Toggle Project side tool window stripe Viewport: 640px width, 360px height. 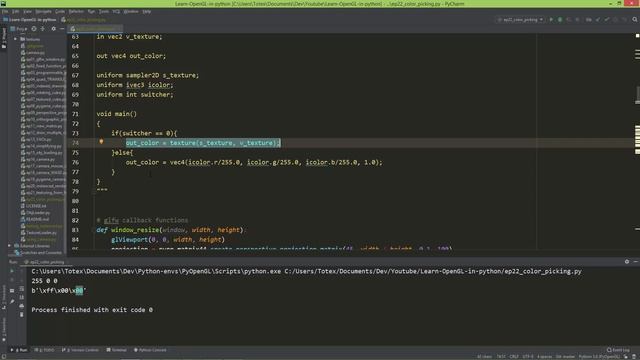(x=4, y=38)
